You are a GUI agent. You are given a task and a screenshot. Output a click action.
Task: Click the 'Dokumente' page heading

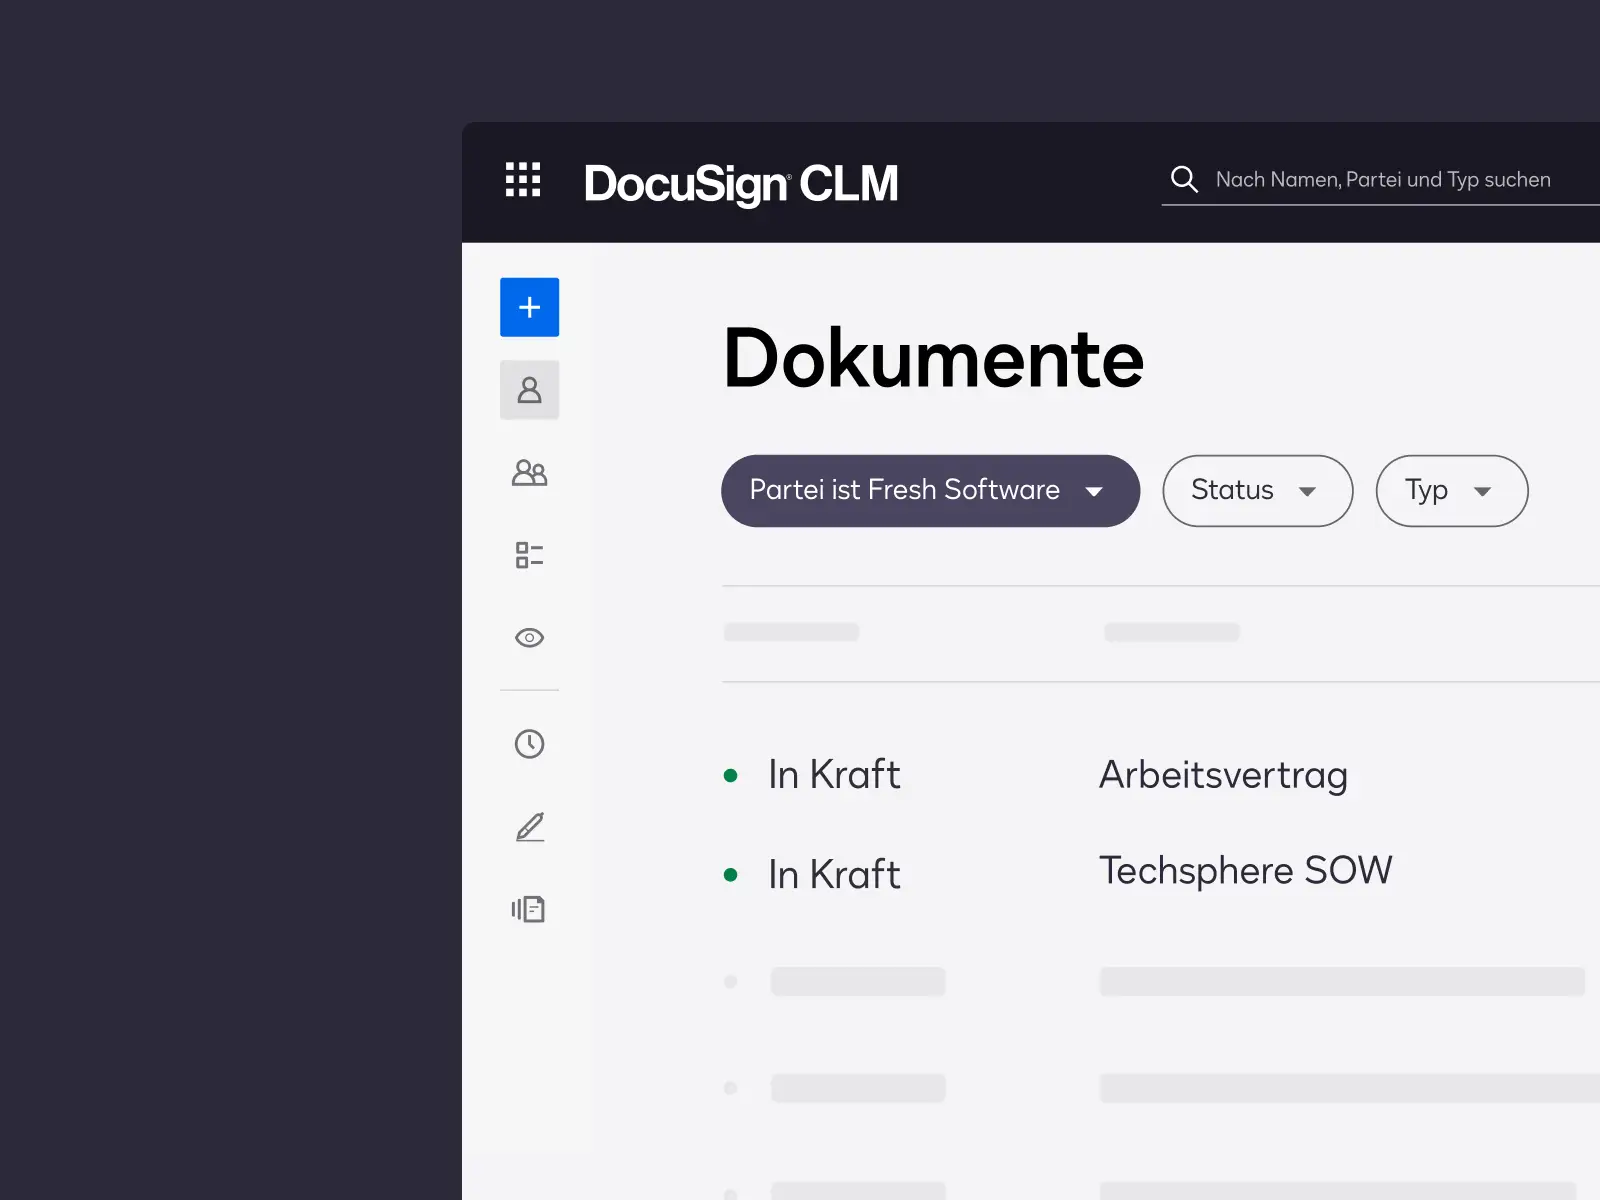pos(933,358)
